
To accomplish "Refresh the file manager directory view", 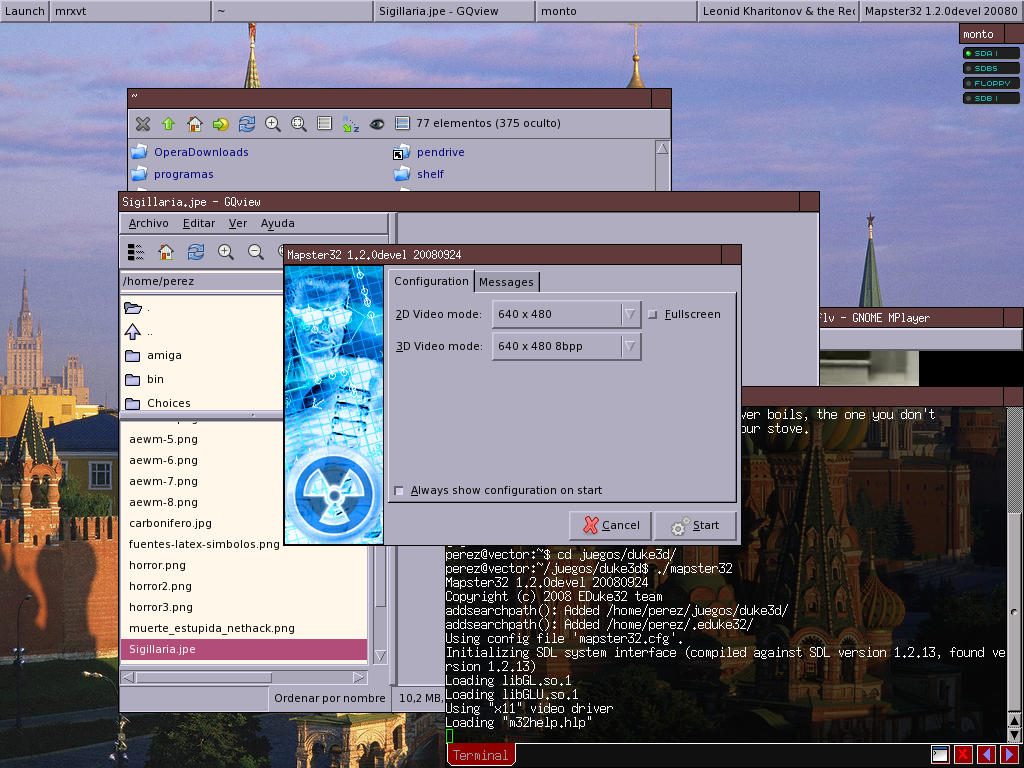I will pyautogui.click(x=247, y=123).
